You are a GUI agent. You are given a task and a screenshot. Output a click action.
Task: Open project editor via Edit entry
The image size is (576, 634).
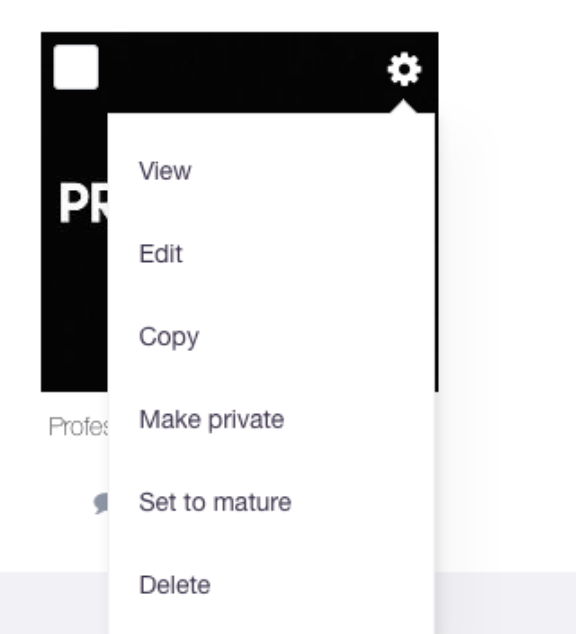(x=160, y=254)
